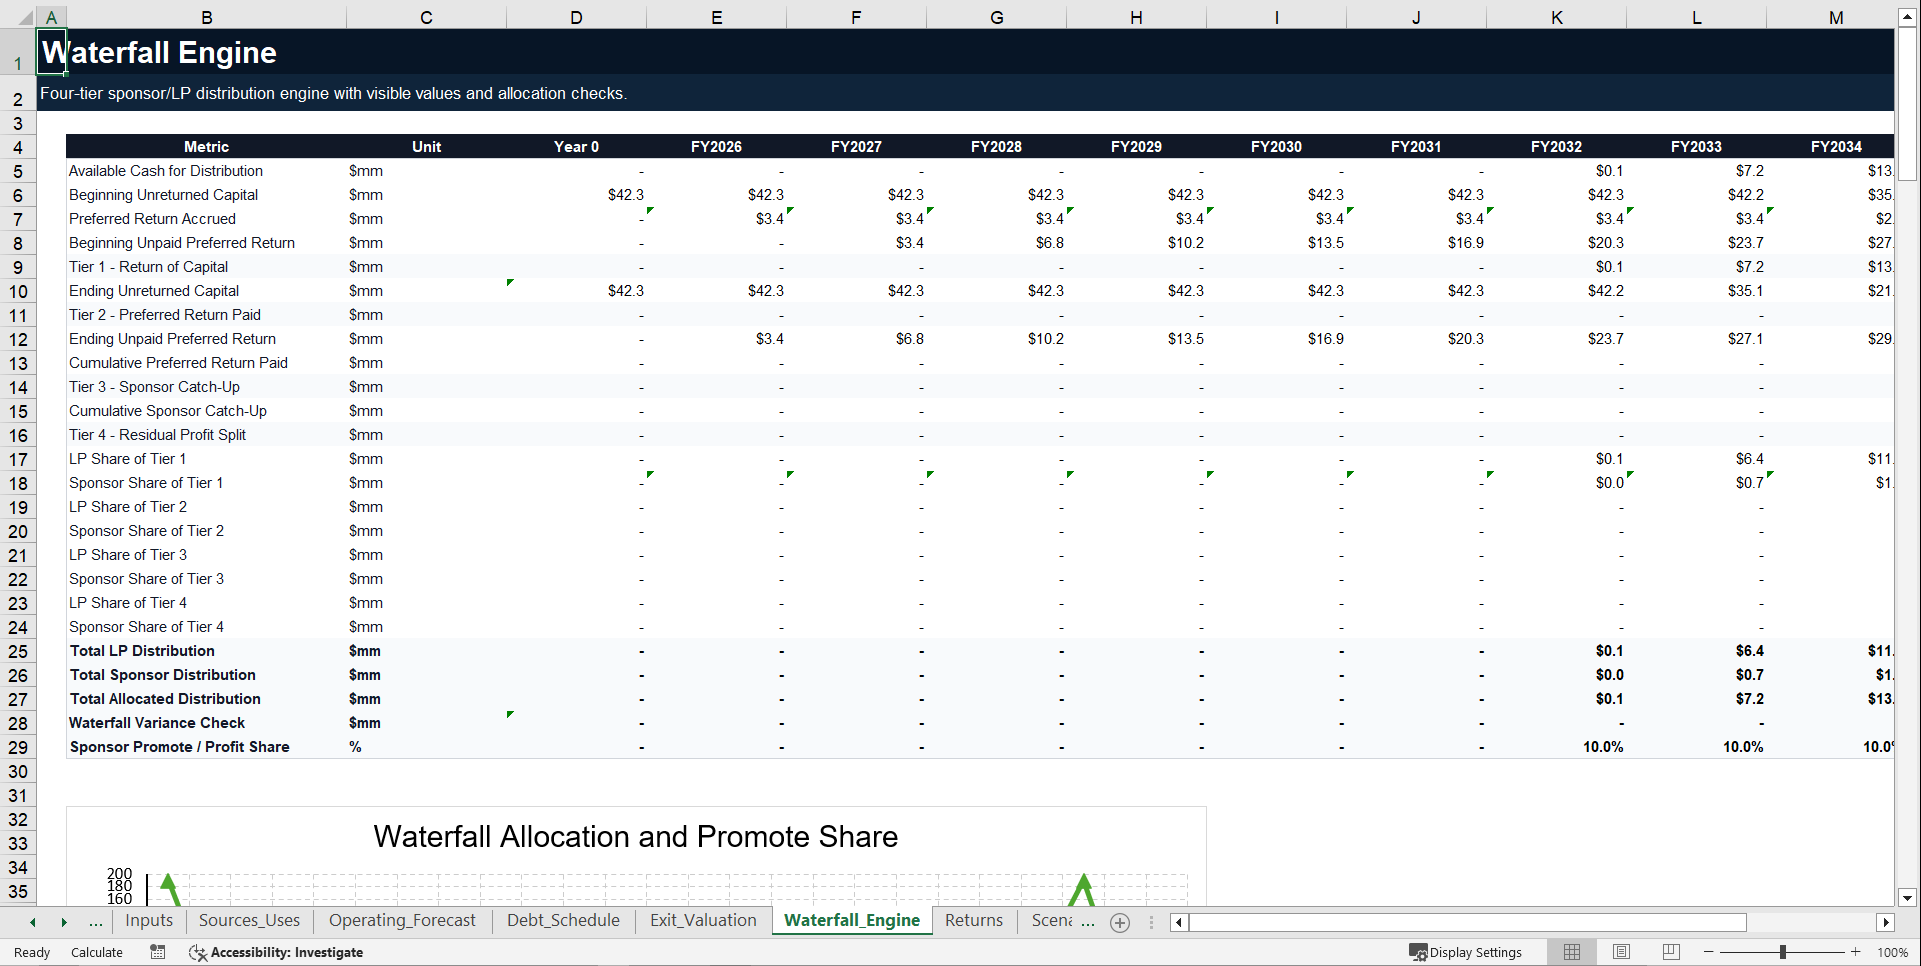Switch to Page Layout view

coord(1621,952)
